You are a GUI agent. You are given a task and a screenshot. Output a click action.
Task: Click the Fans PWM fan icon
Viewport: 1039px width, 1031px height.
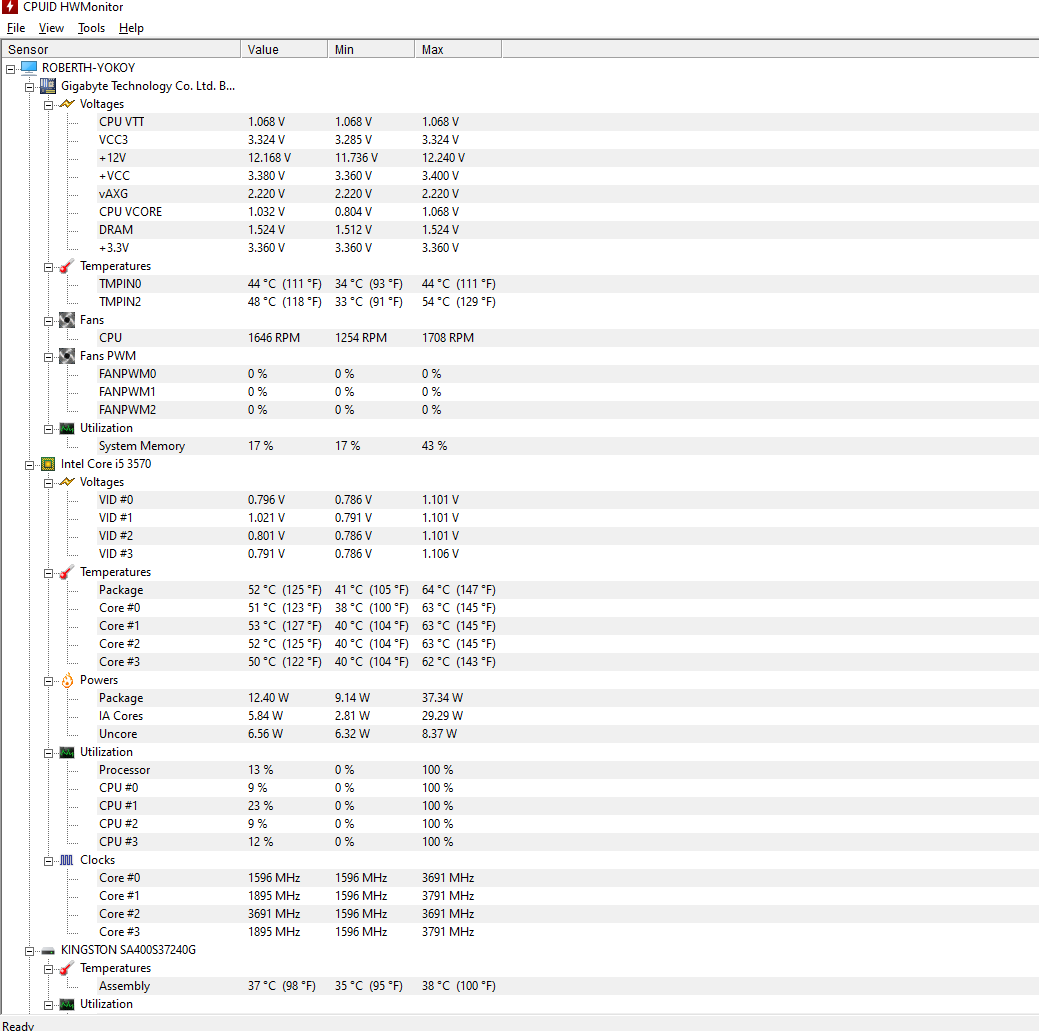pos(67,356)
